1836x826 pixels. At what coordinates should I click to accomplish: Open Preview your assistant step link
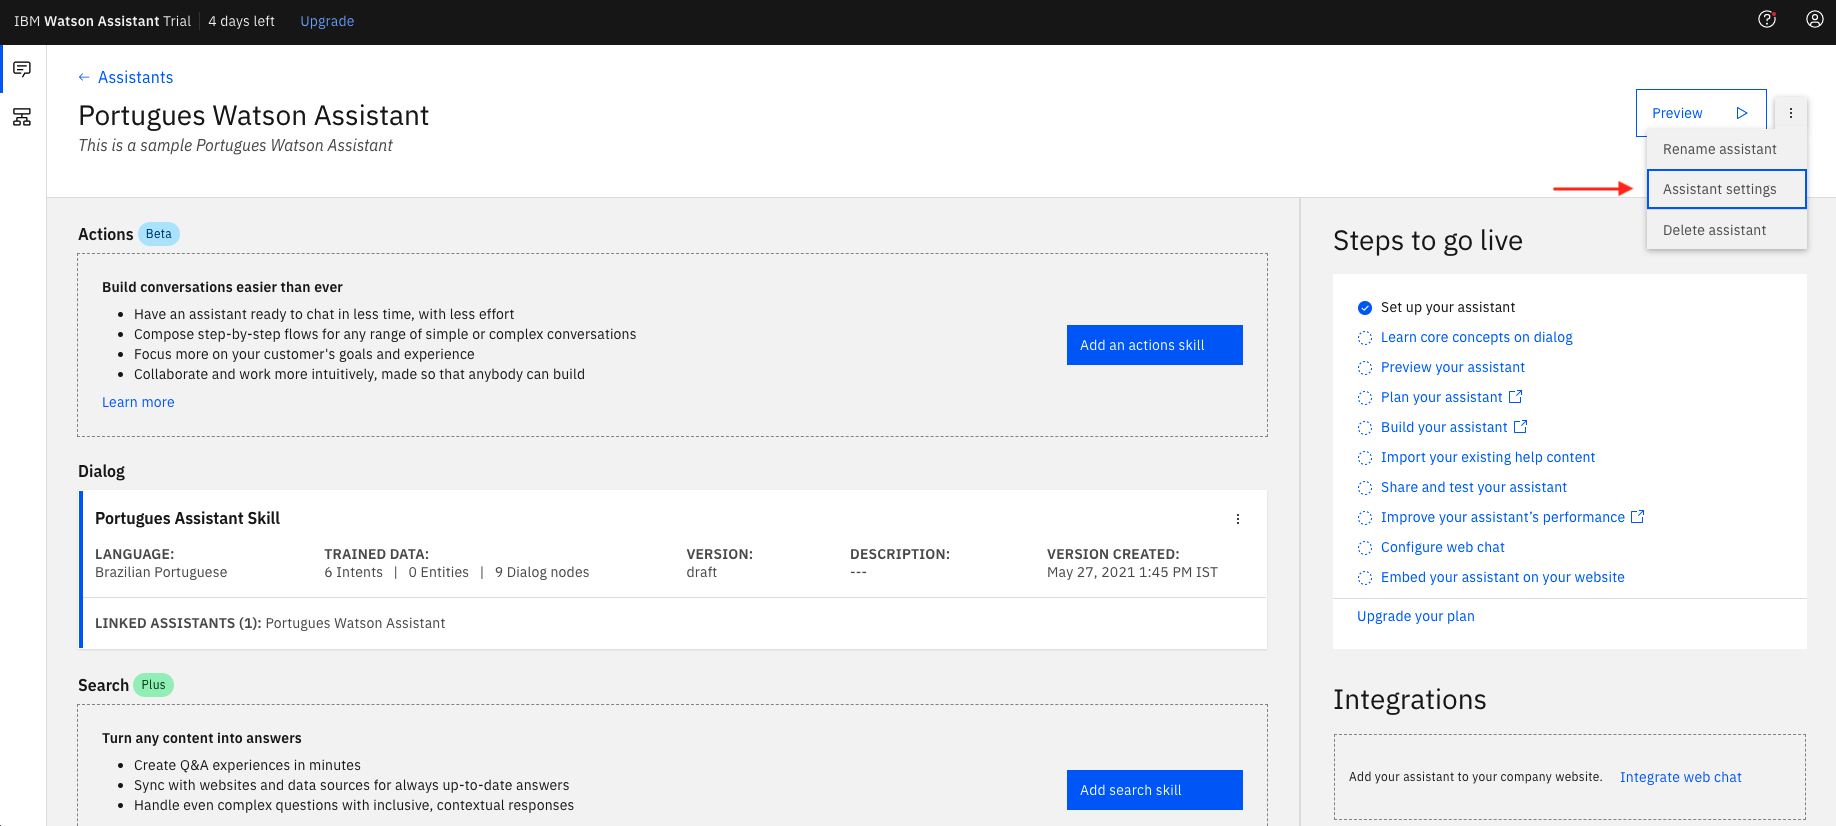click(1452, 367)
